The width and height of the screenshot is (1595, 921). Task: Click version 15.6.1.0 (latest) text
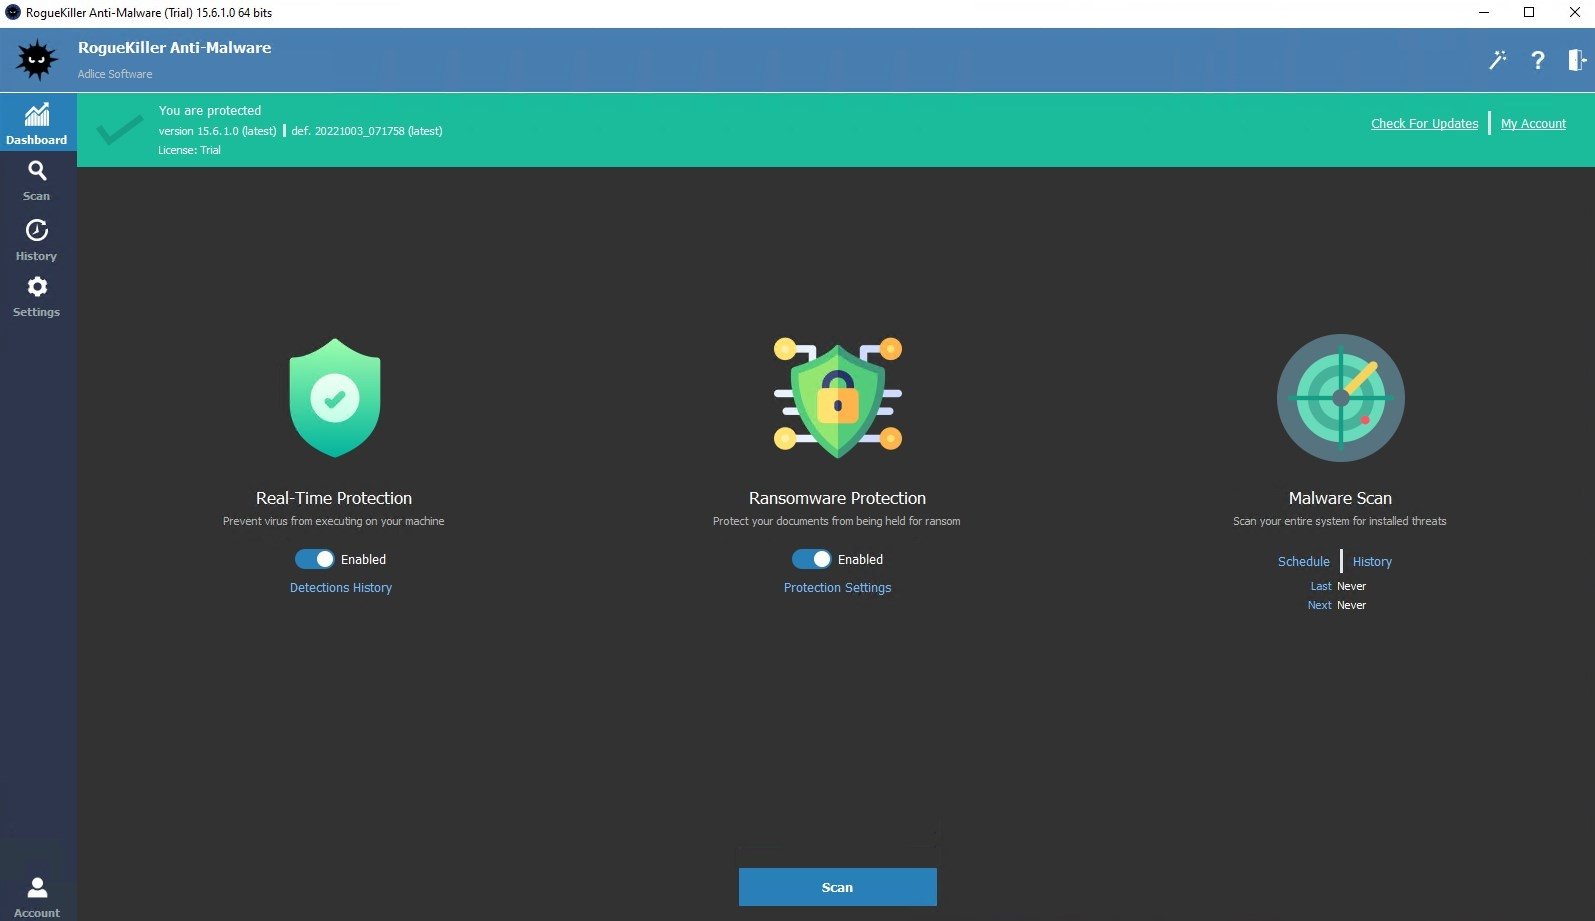point(217,131)
